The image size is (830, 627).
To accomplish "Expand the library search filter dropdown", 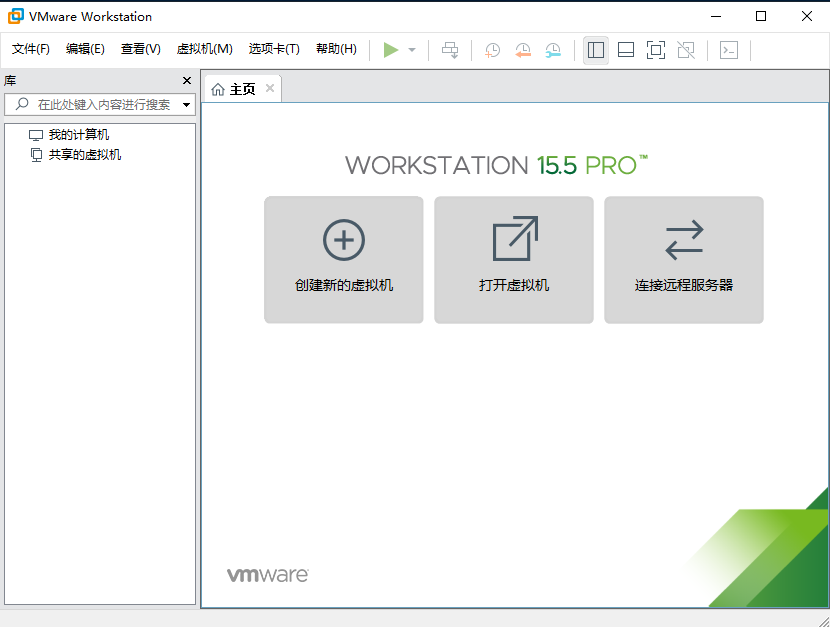I will coord(186,105).
